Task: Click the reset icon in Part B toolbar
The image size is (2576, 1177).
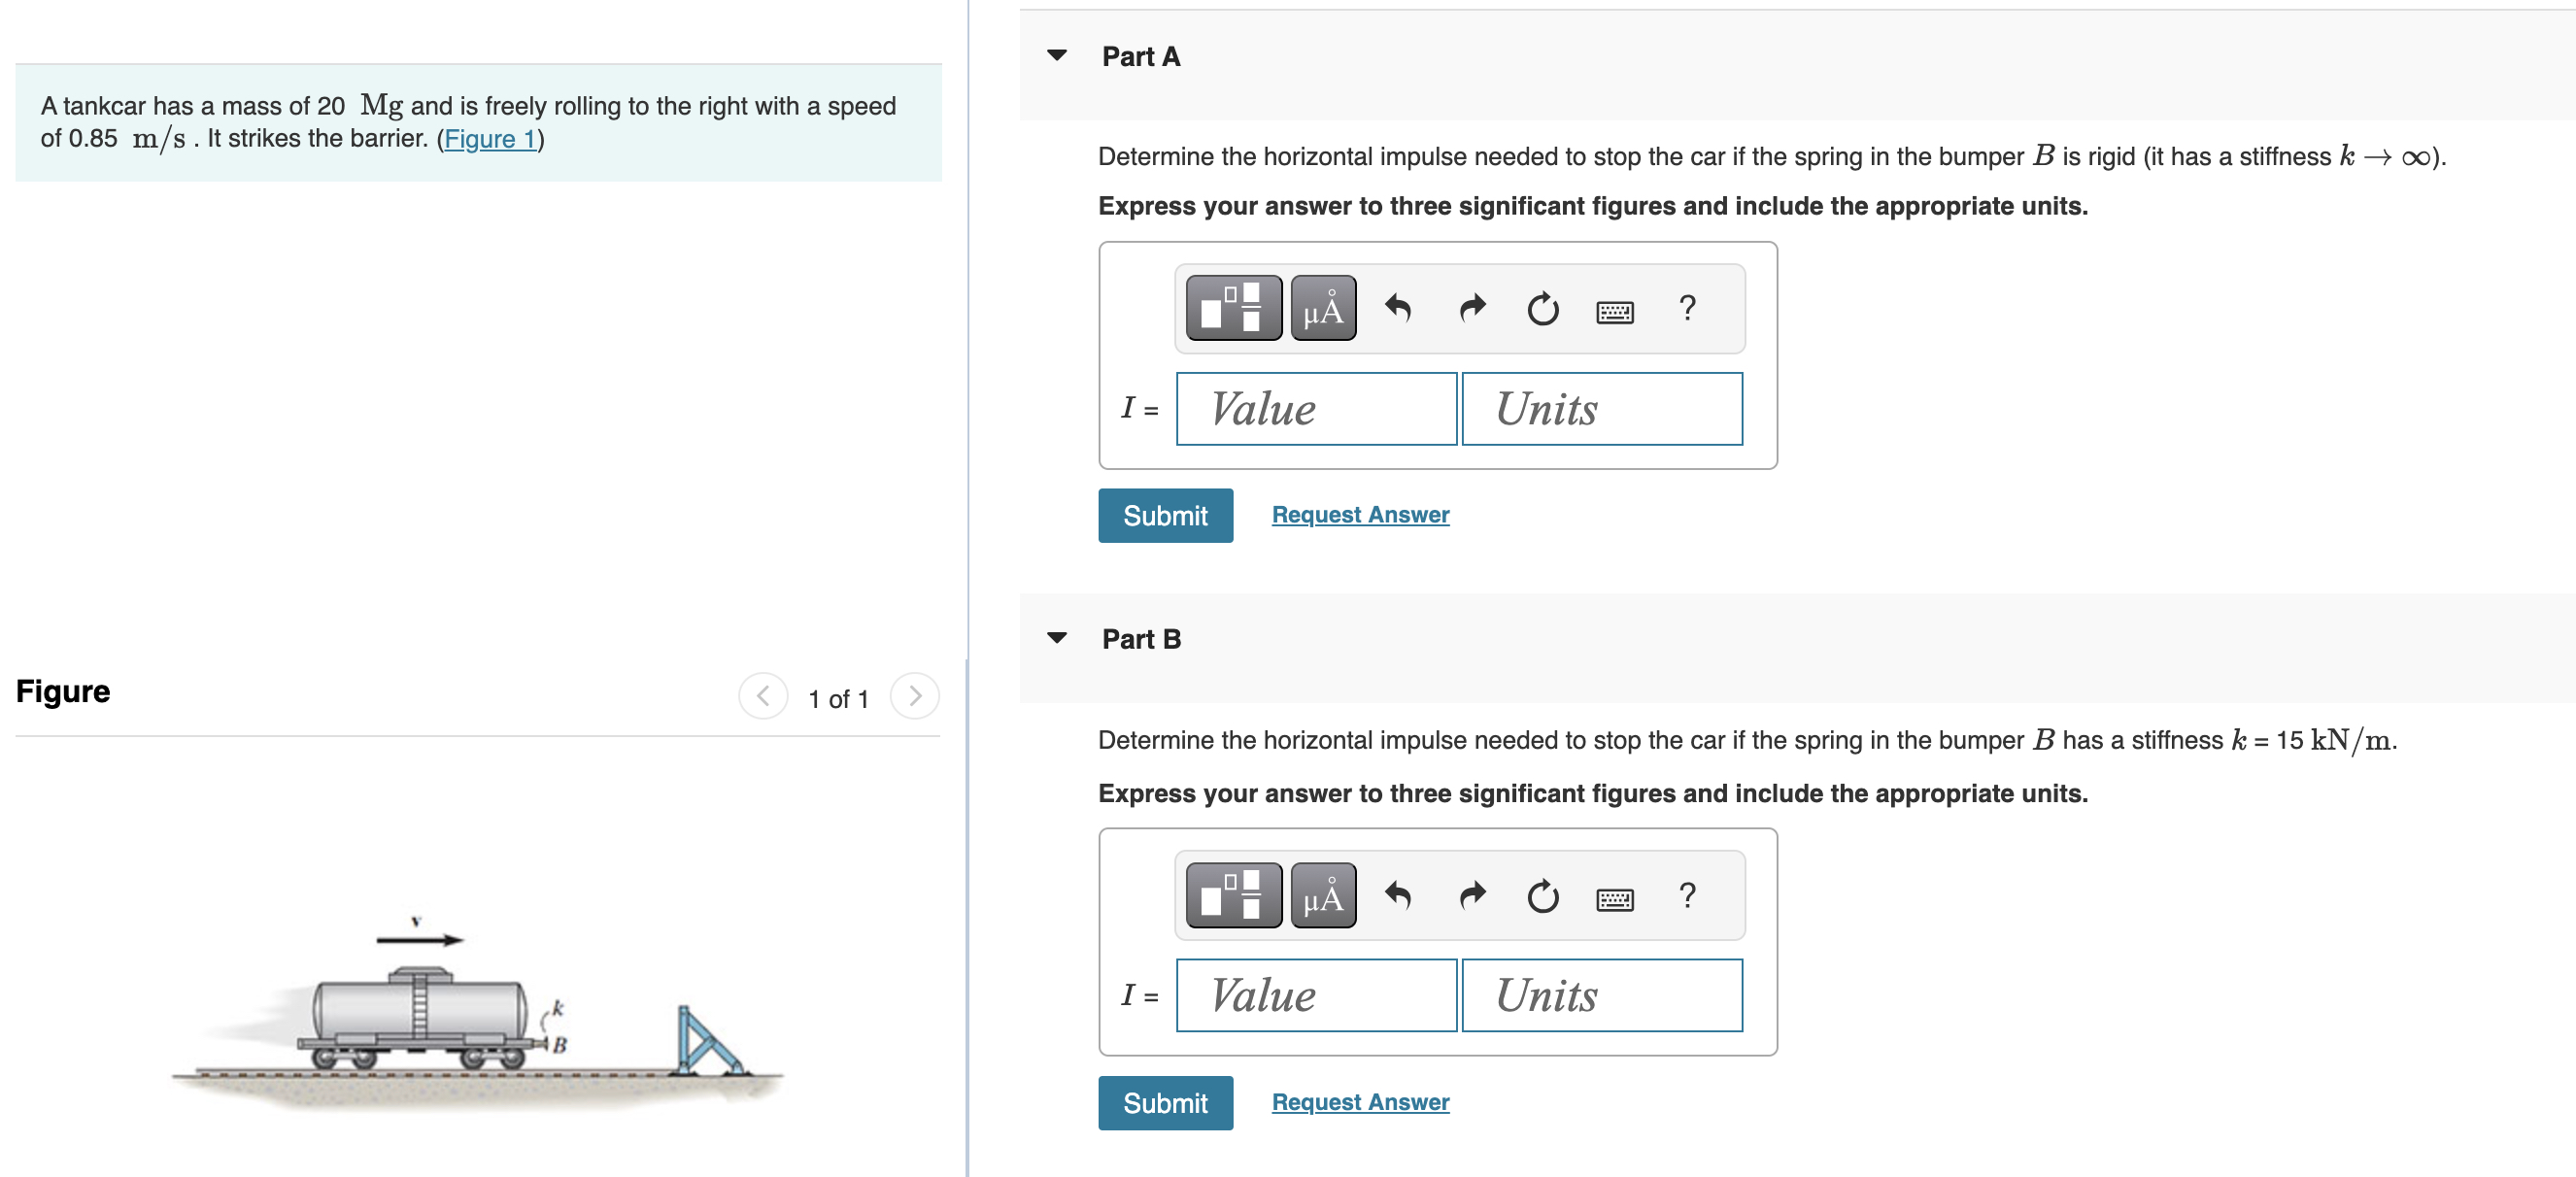Action: pyautogui.click(x=1542, y=896)
